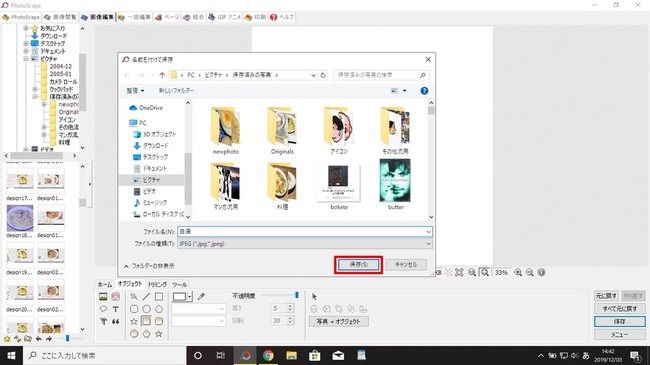Viewport: 650px width, 365px height.
Task: Select the filled pentagon shape tool
Action: click(x=146, y=333)
